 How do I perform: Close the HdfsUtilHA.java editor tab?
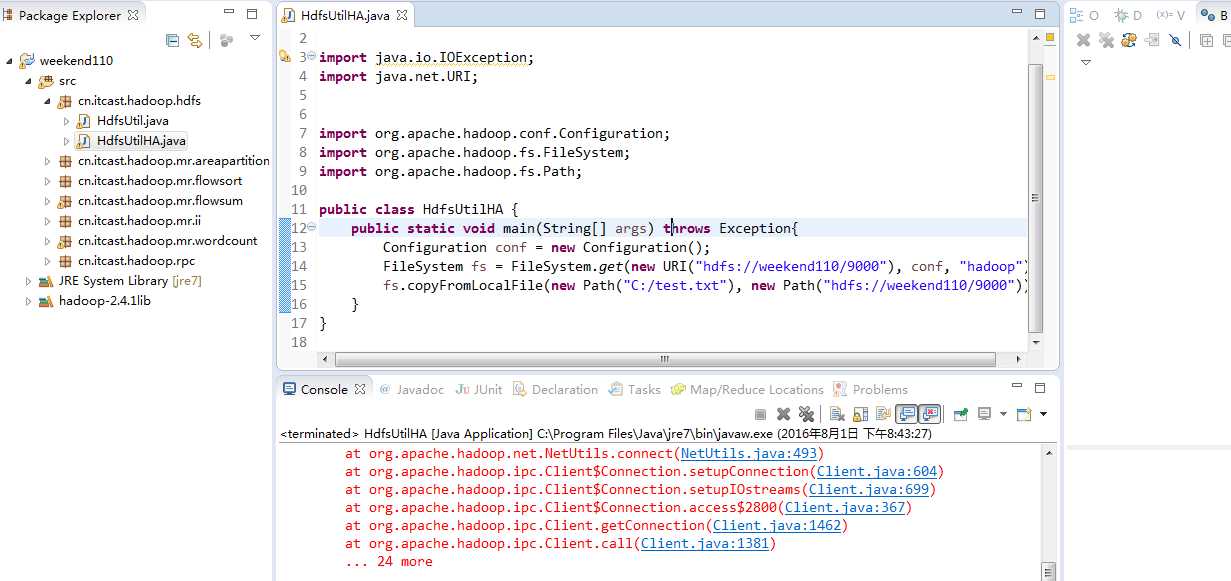pos(402,16)
